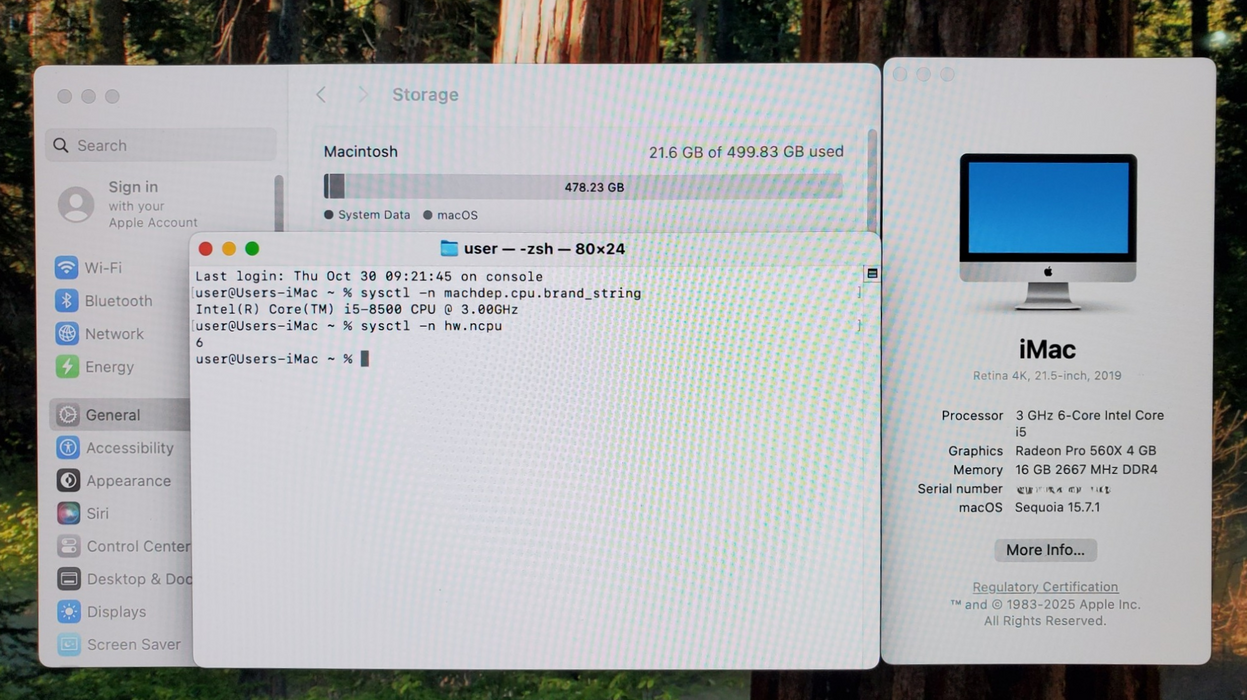Click inside the Search field
The height and width of the screenshot is (700, 1247).
point(160,144)
